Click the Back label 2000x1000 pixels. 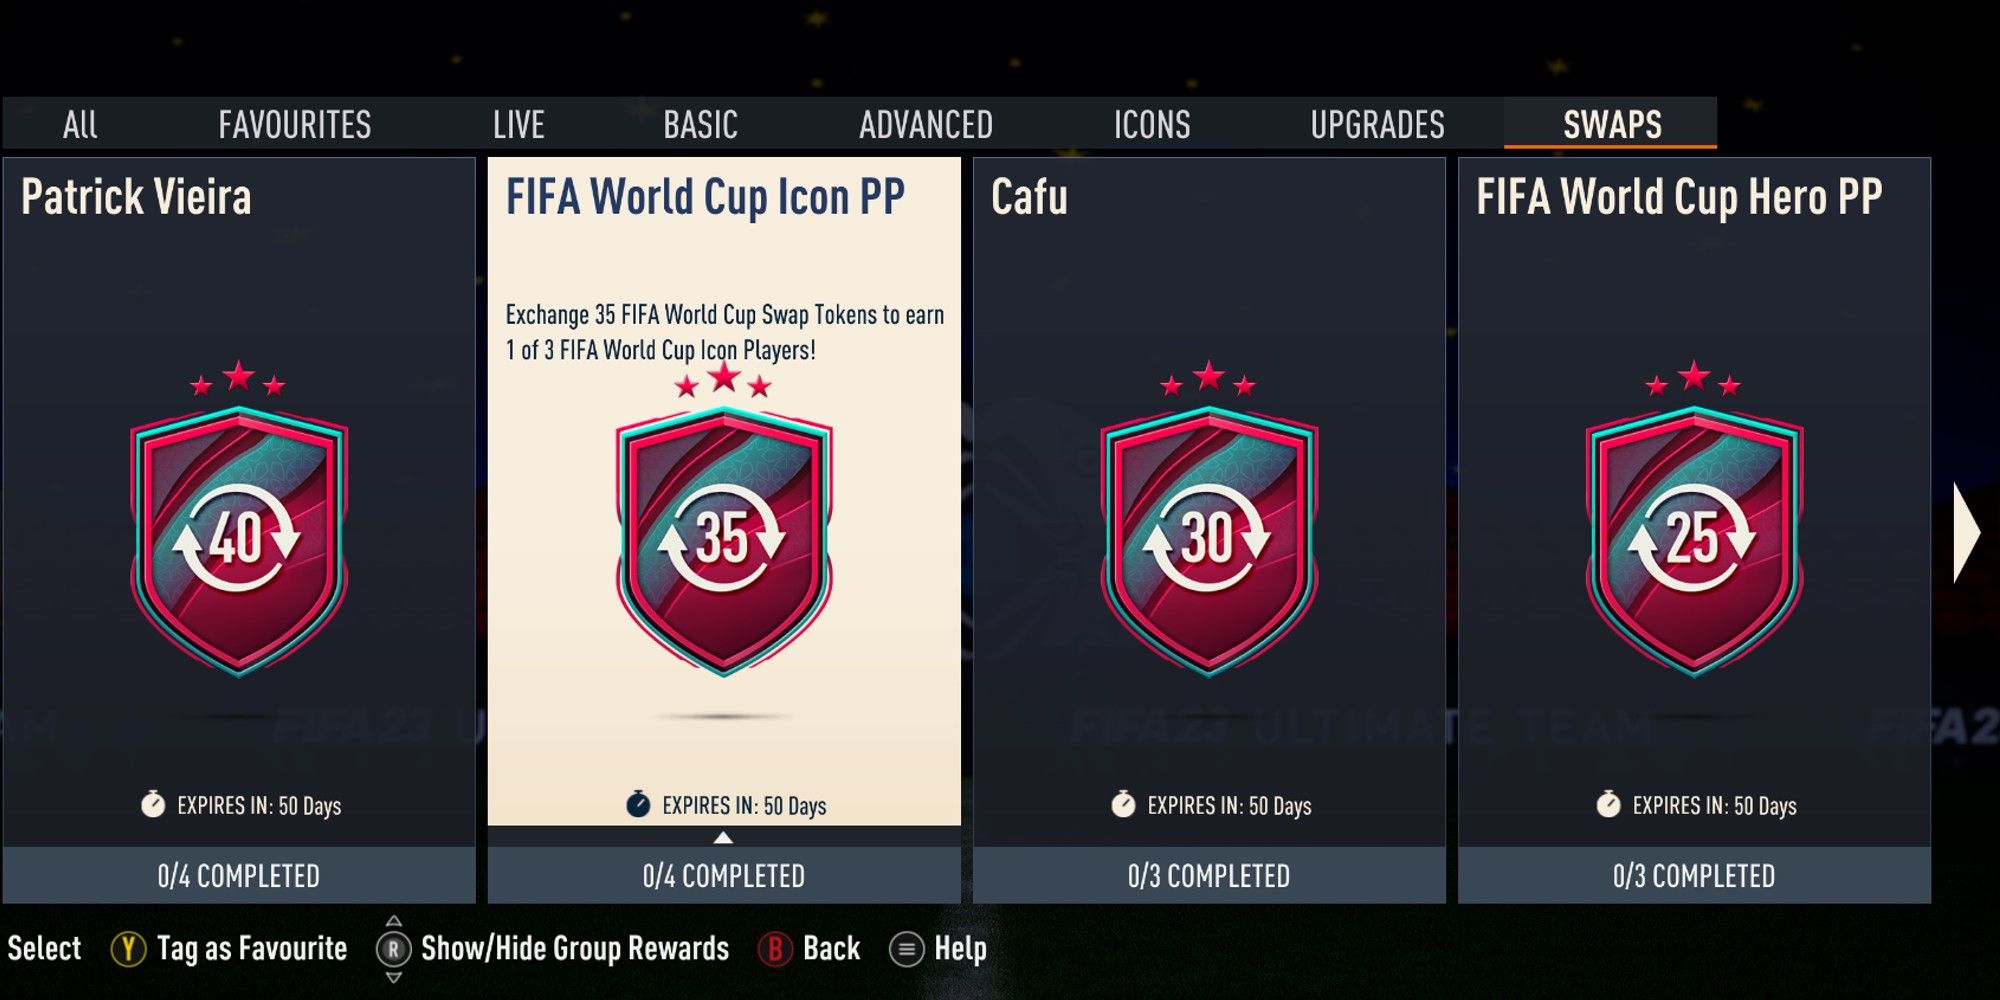831,948
